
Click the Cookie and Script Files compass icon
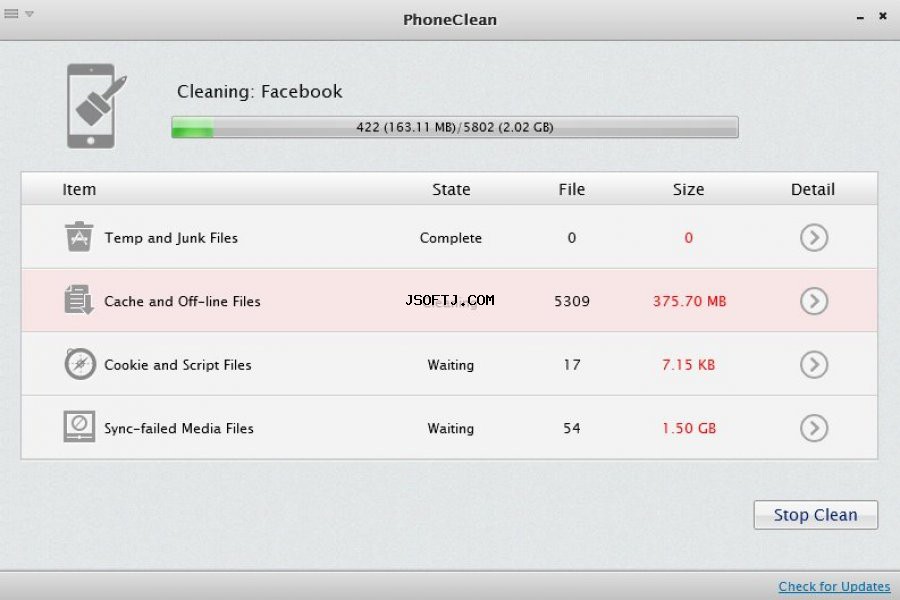pos(80,364)
